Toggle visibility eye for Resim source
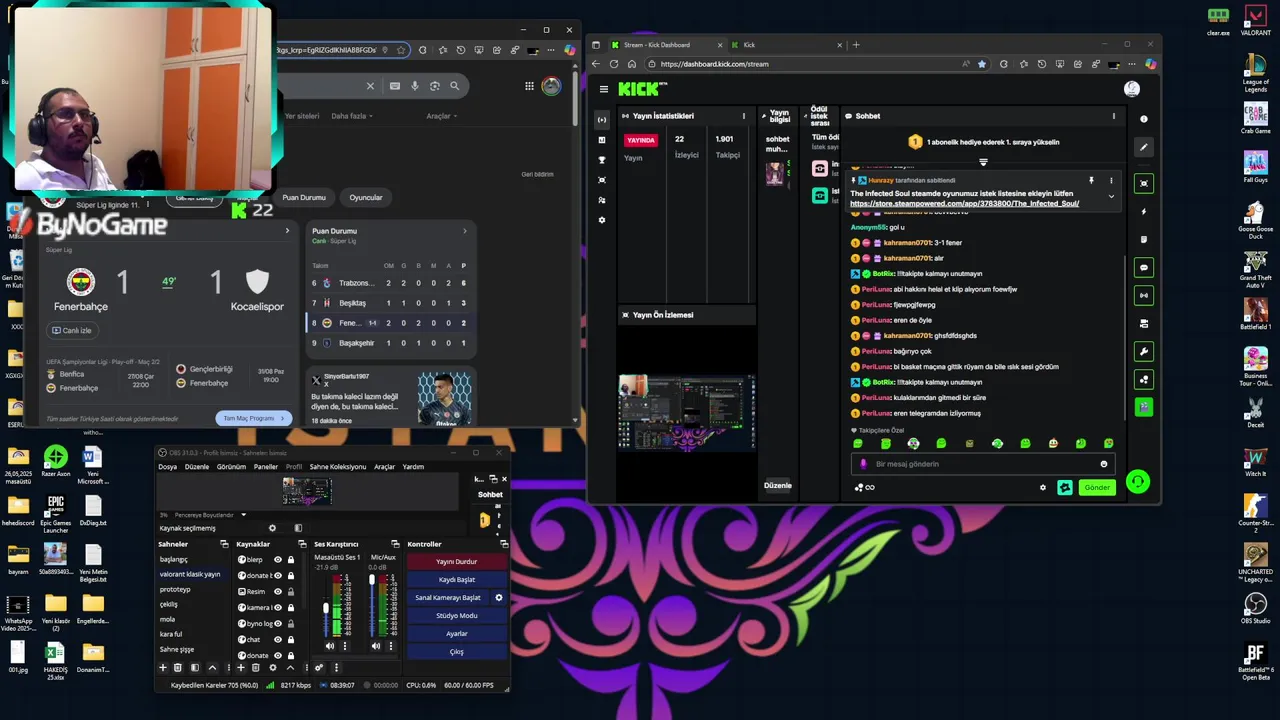 coord(278,592)
